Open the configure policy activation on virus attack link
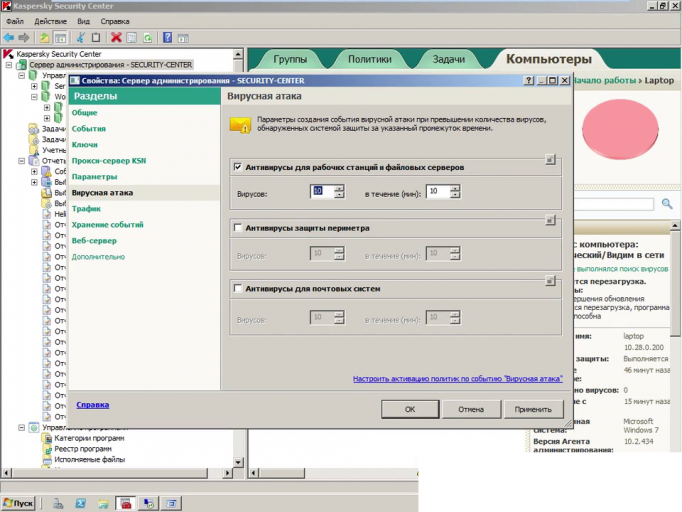 click(458, 379)
